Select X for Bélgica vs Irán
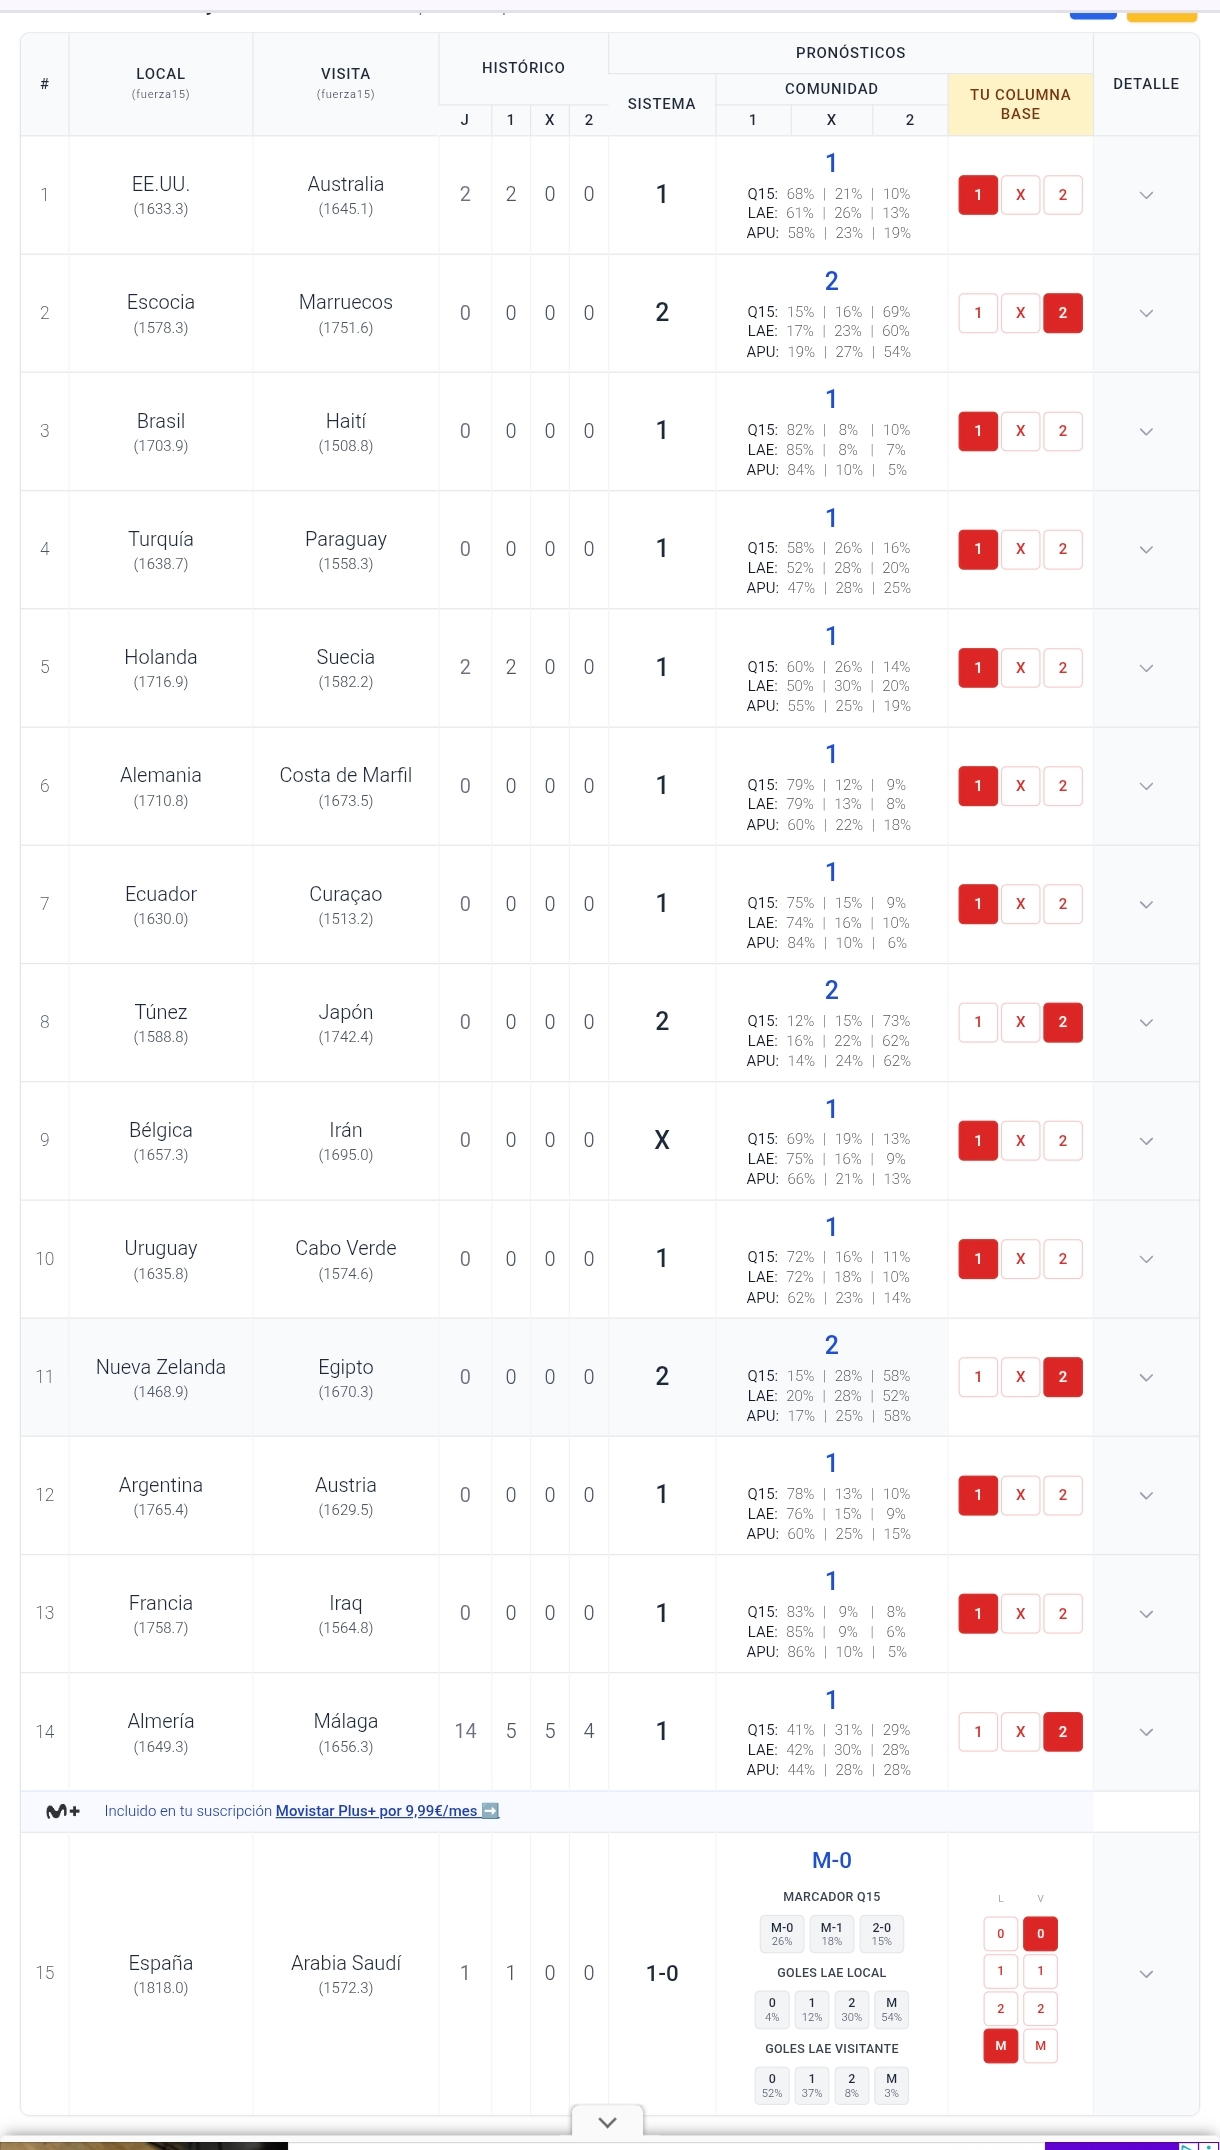 point(1020,1140)
